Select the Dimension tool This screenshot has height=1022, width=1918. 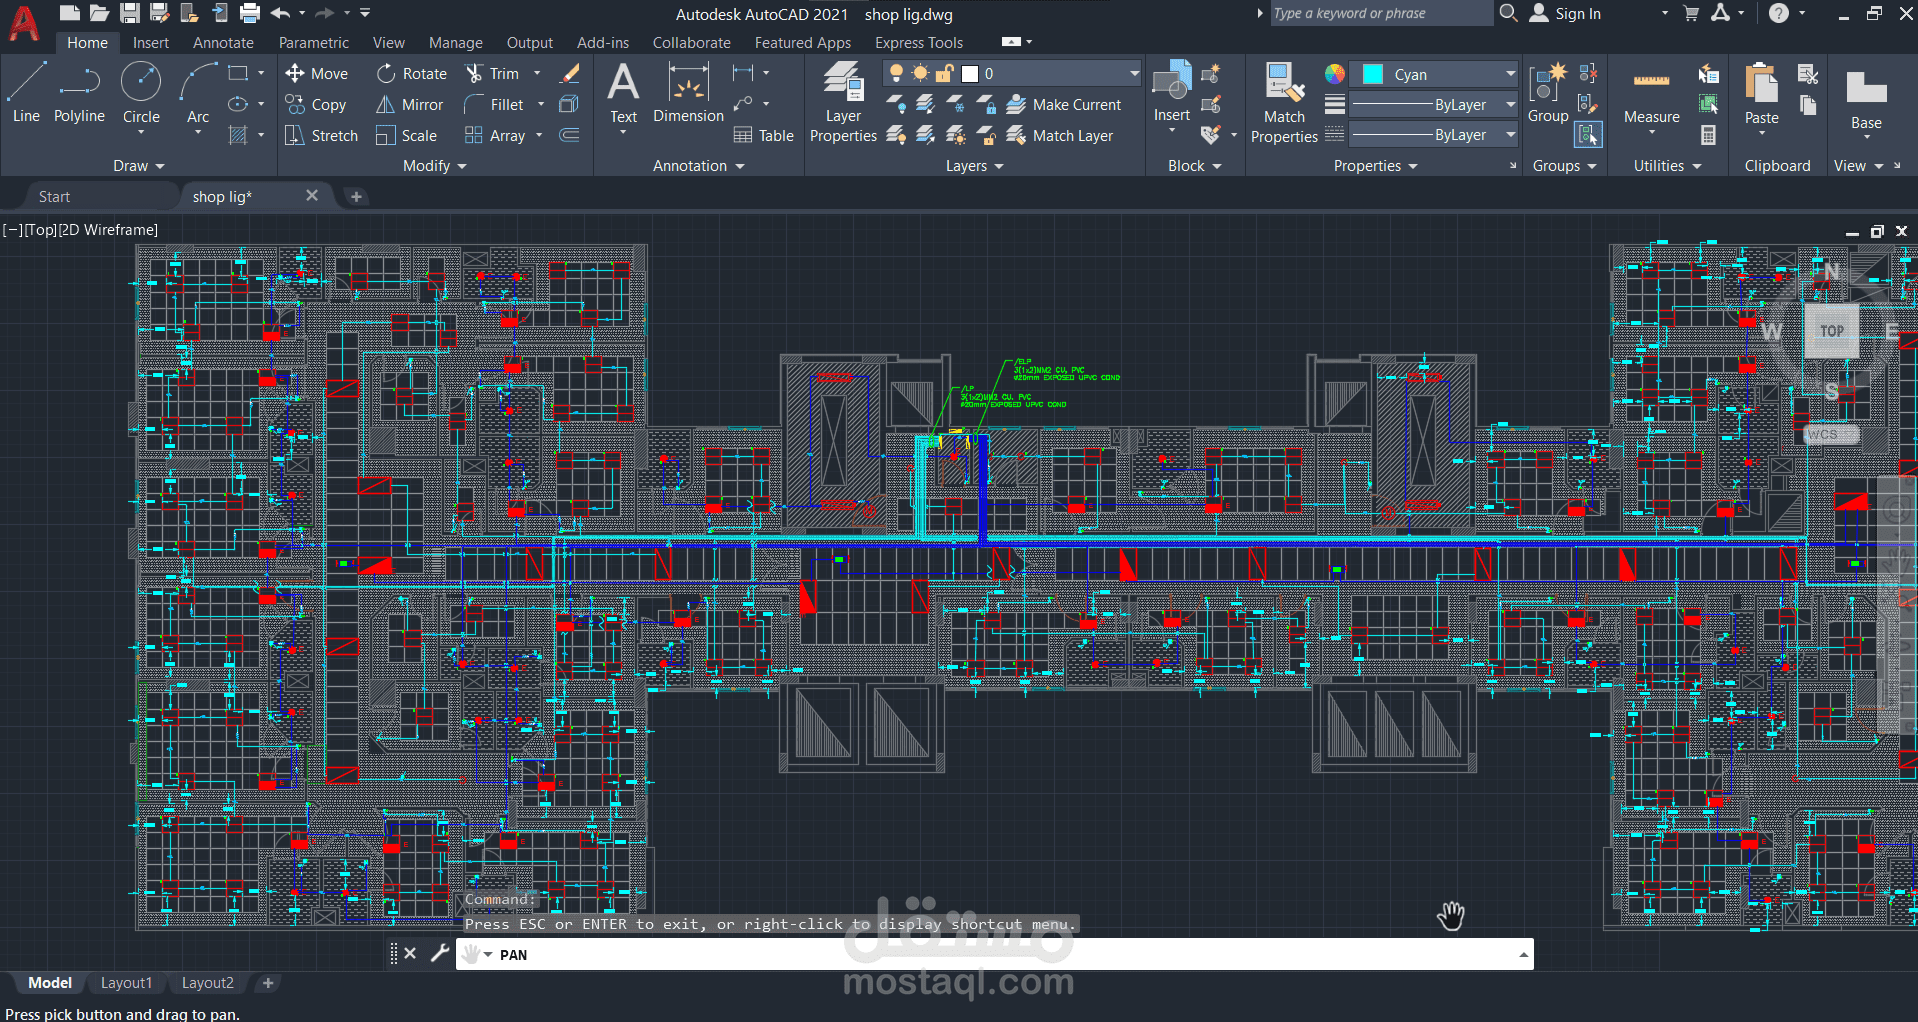688,92
